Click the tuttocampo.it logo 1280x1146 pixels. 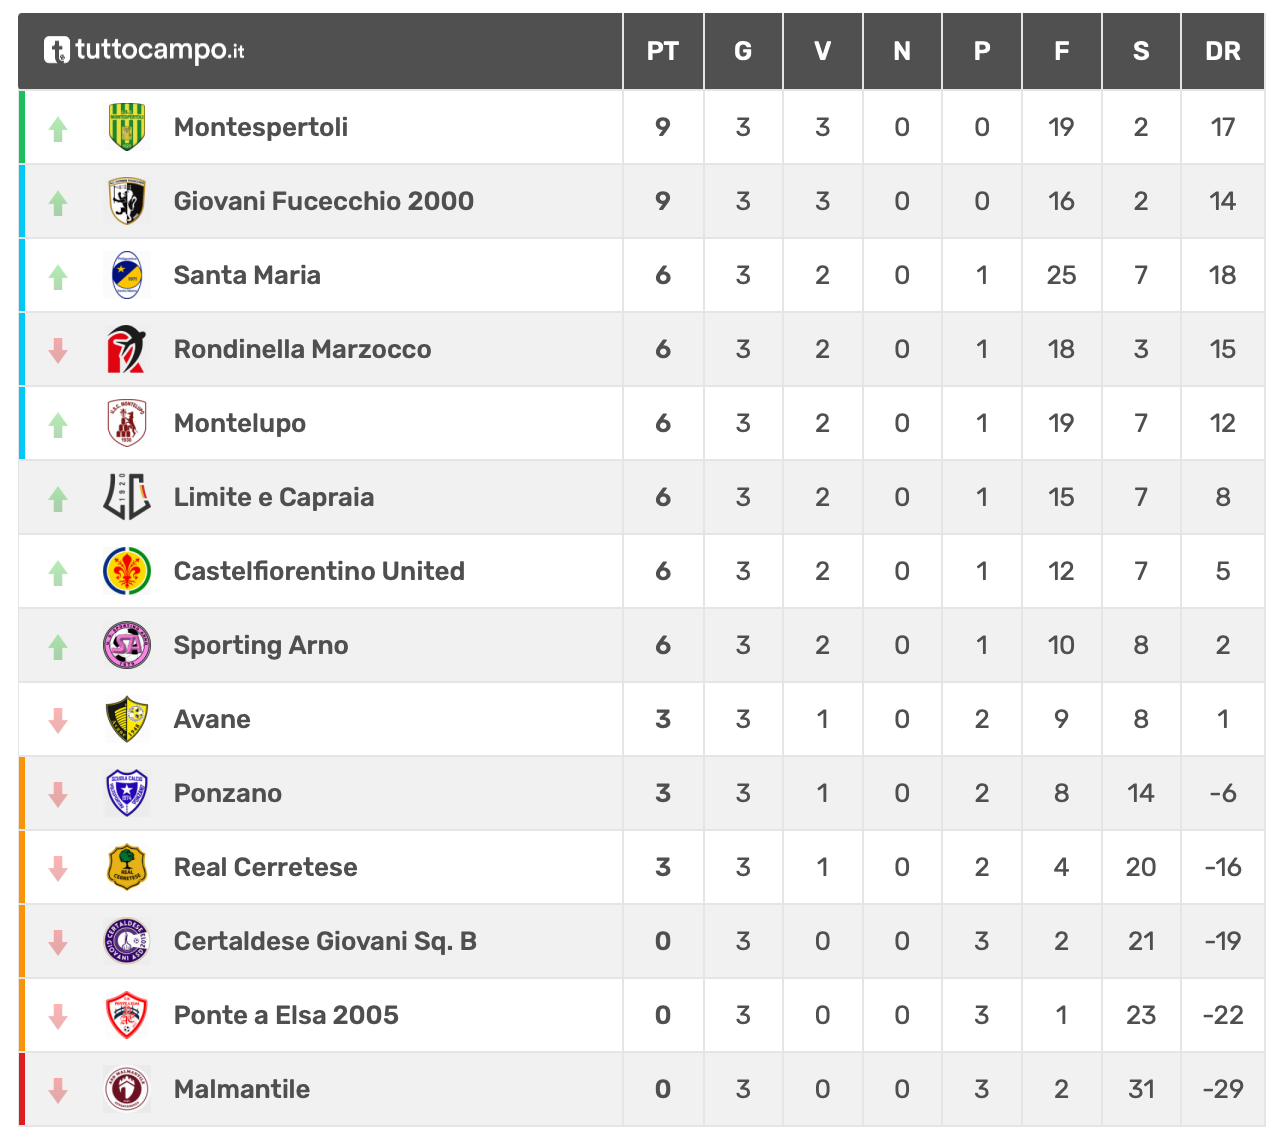coord(144,50)
